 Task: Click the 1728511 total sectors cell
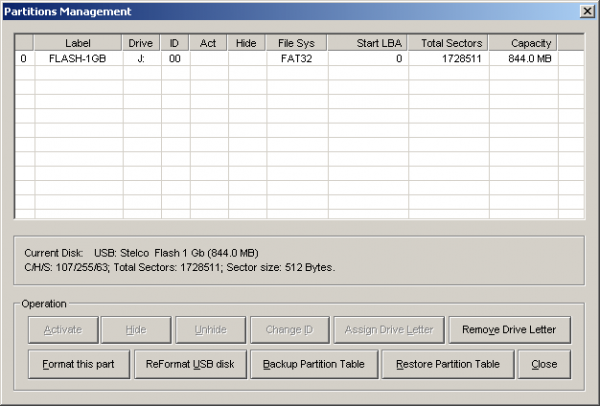point(448,59)
